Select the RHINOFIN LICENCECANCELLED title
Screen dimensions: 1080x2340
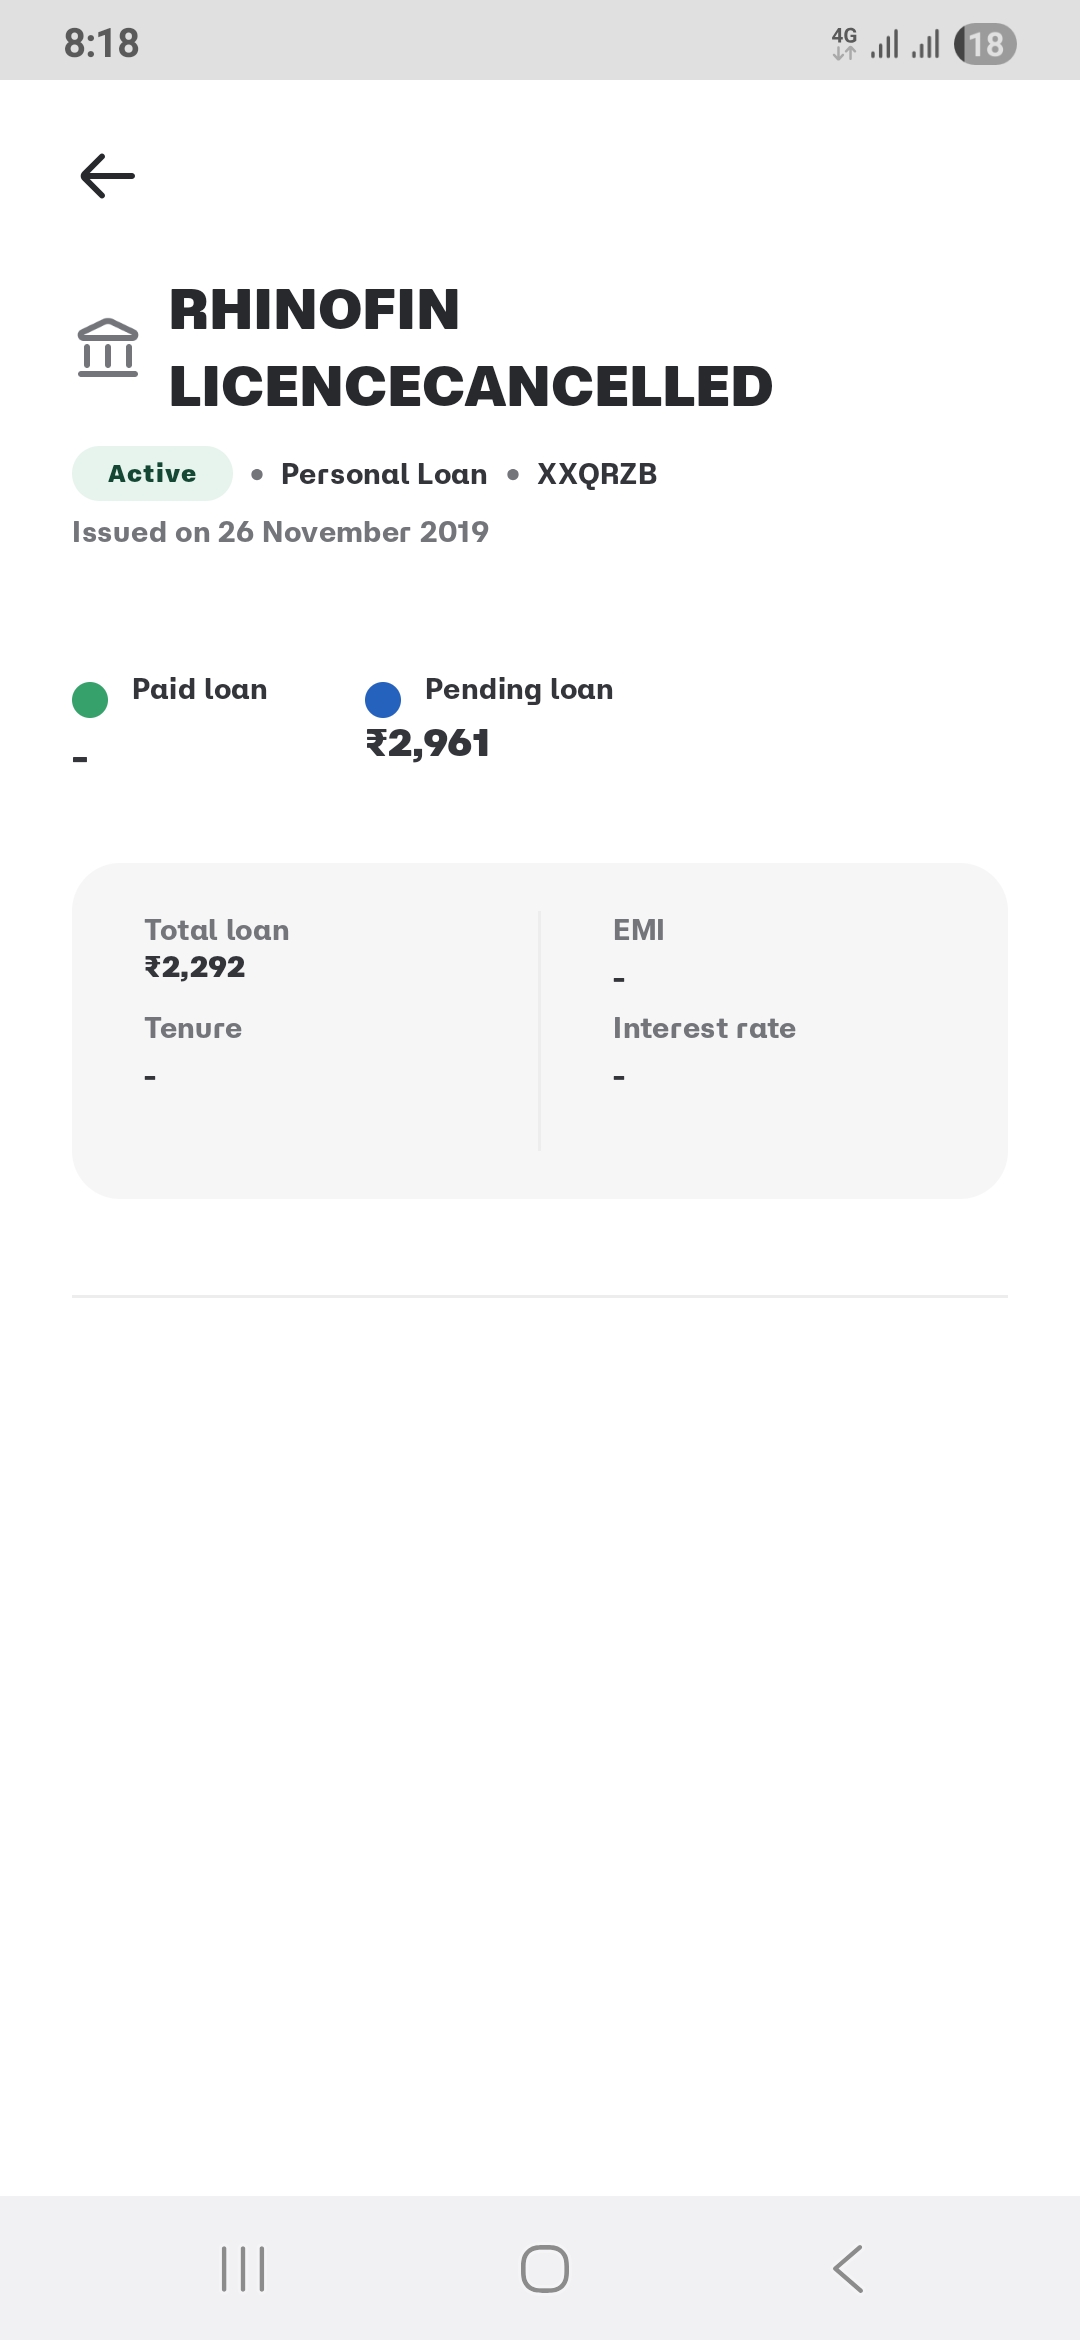[x=470, y=348]
